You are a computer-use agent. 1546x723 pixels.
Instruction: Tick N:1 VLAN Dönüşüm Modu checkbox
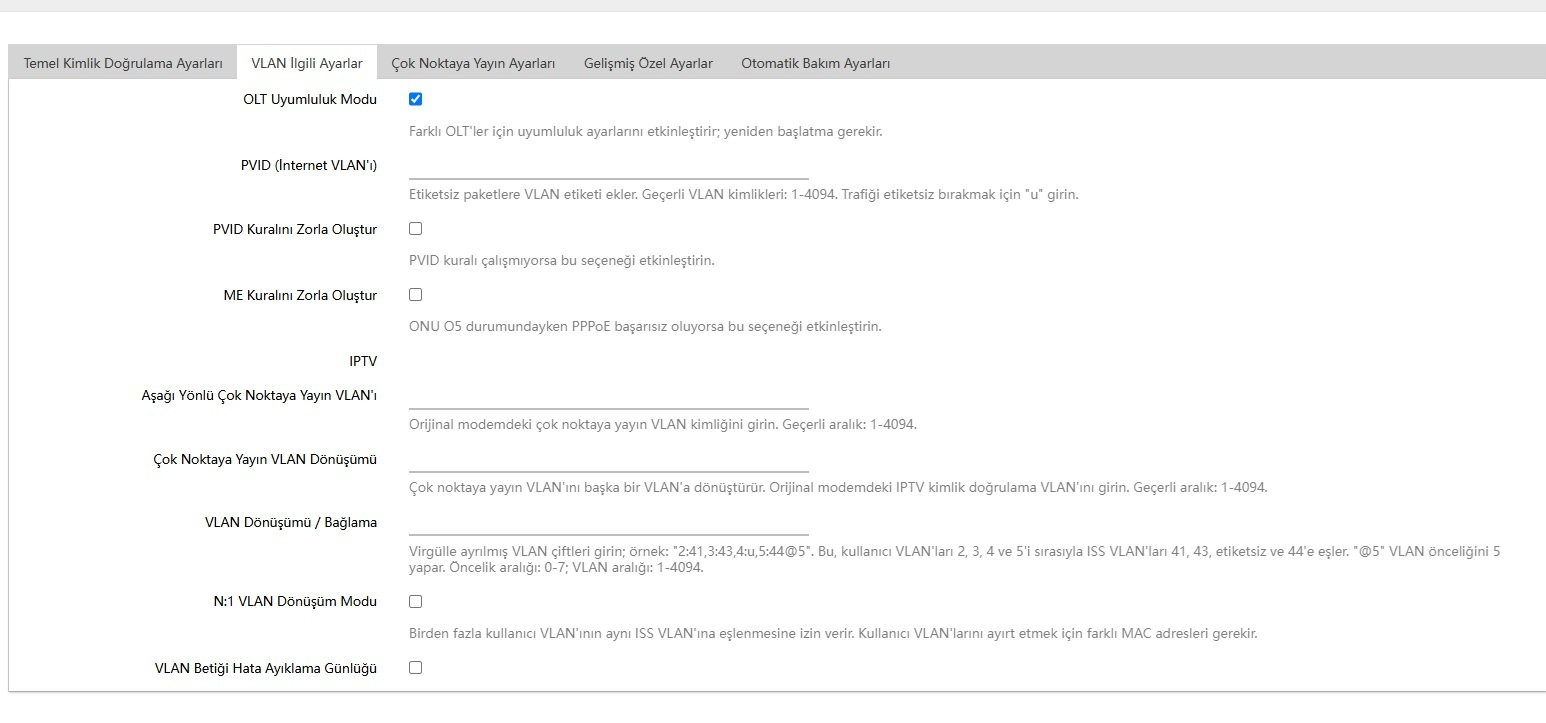[416, 601]
